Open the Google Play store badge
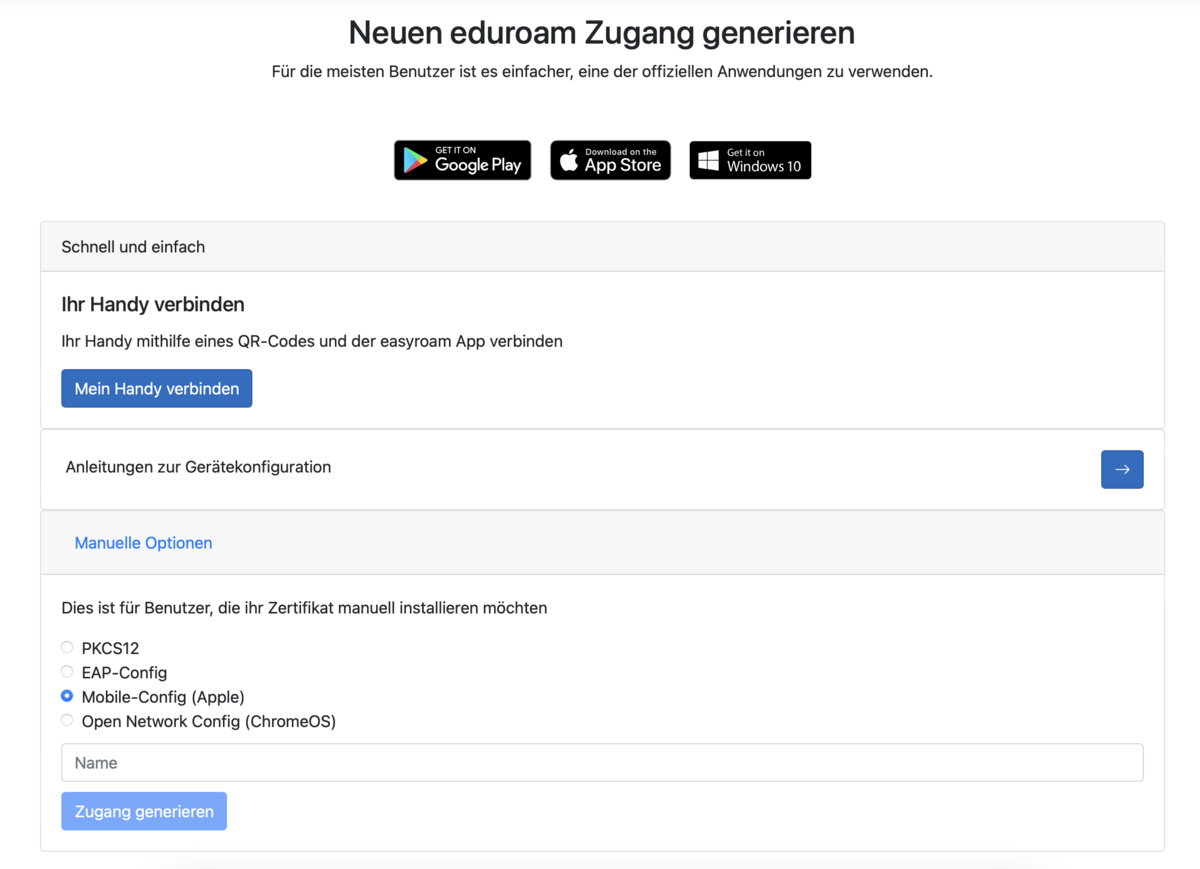Viewport: 1200px width, 869px height. pyautogui.click(x=462, y=160)
